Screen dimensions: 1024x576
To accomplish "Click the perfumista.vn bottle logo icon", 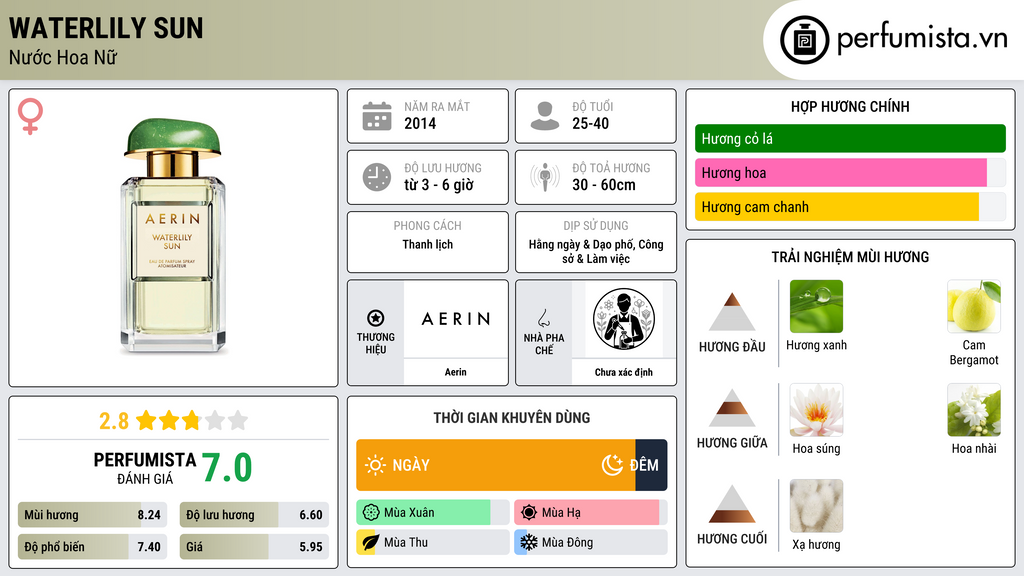I will pos(804,40).
